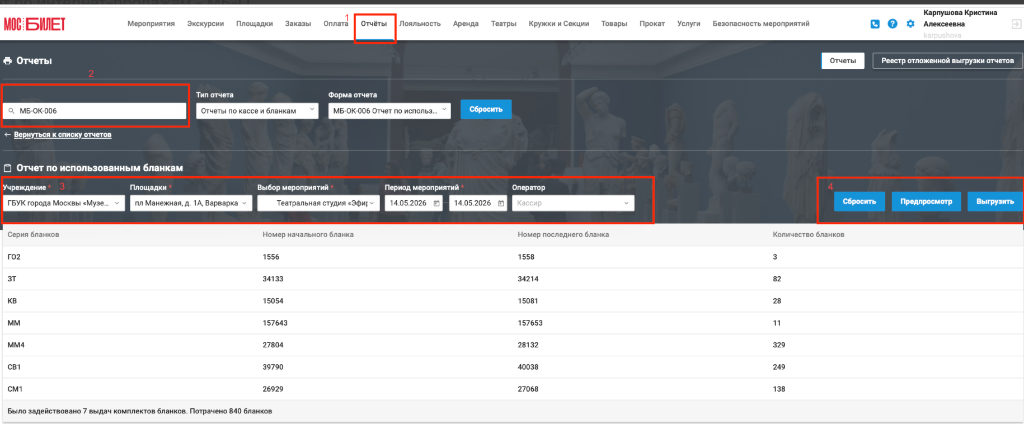Open the Площадки dropdown

pos(191,203)
